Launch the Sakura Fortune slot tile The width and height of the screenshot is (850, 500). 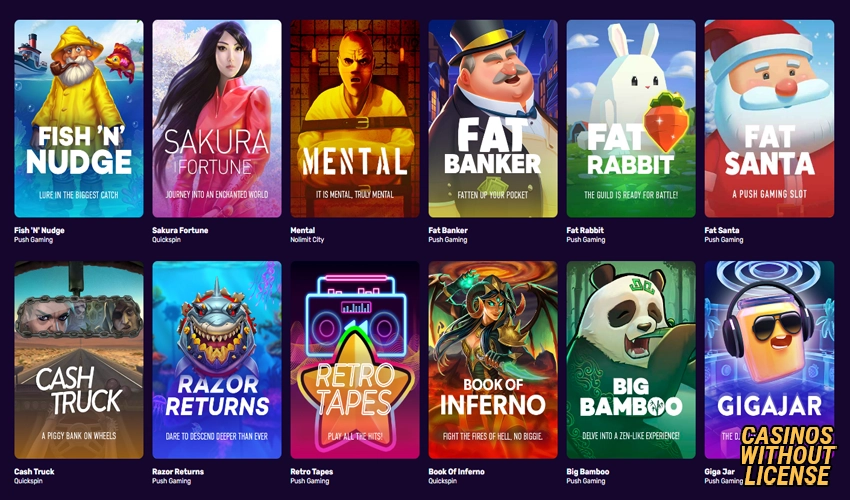(x=217, y=119)
